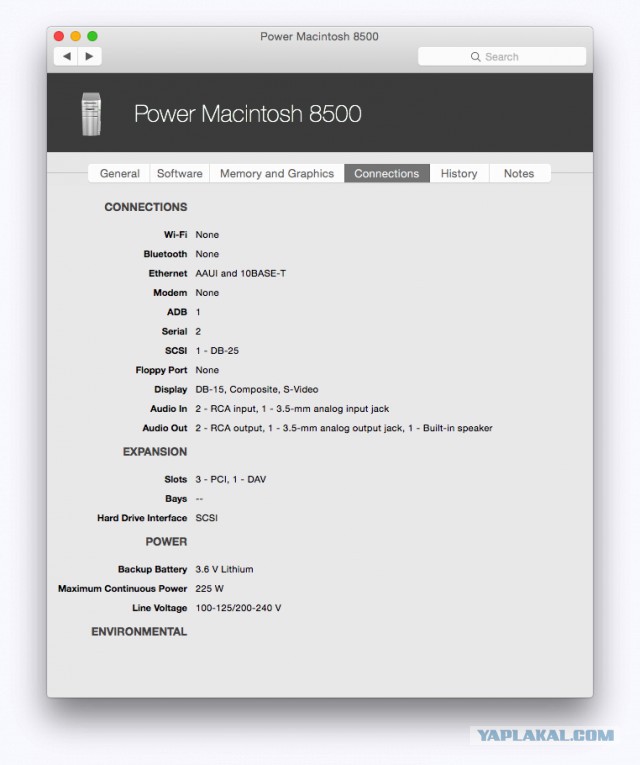Image resolution: width=640 pixels, height=765 pixels.
Task: Select the Bluetooth label
Action: 165,254
